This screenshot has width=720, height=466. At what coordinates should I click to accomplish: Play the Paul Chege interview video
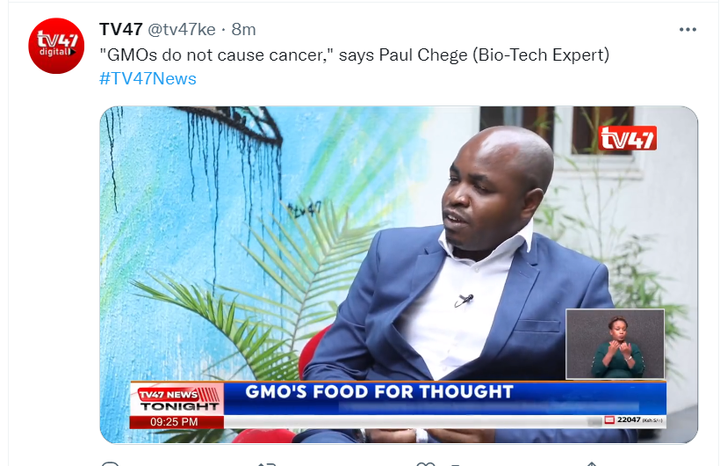[x=399, y=275]
